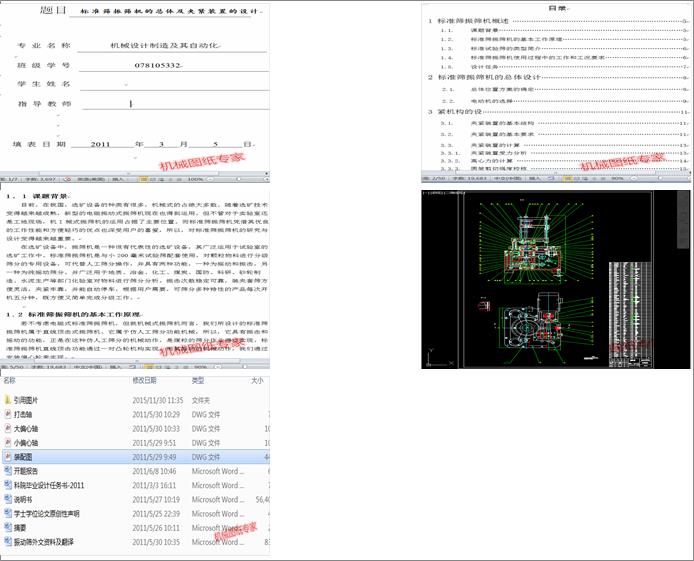Click the 100% zoom level in cover-page Word window

[195, 179]
